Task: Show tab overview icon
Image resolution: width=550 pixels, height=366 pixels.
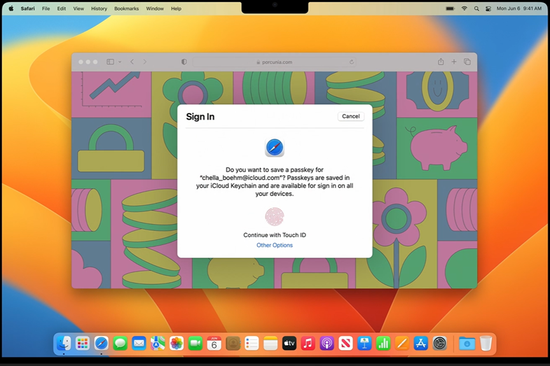Action: (x=467, y=62)
